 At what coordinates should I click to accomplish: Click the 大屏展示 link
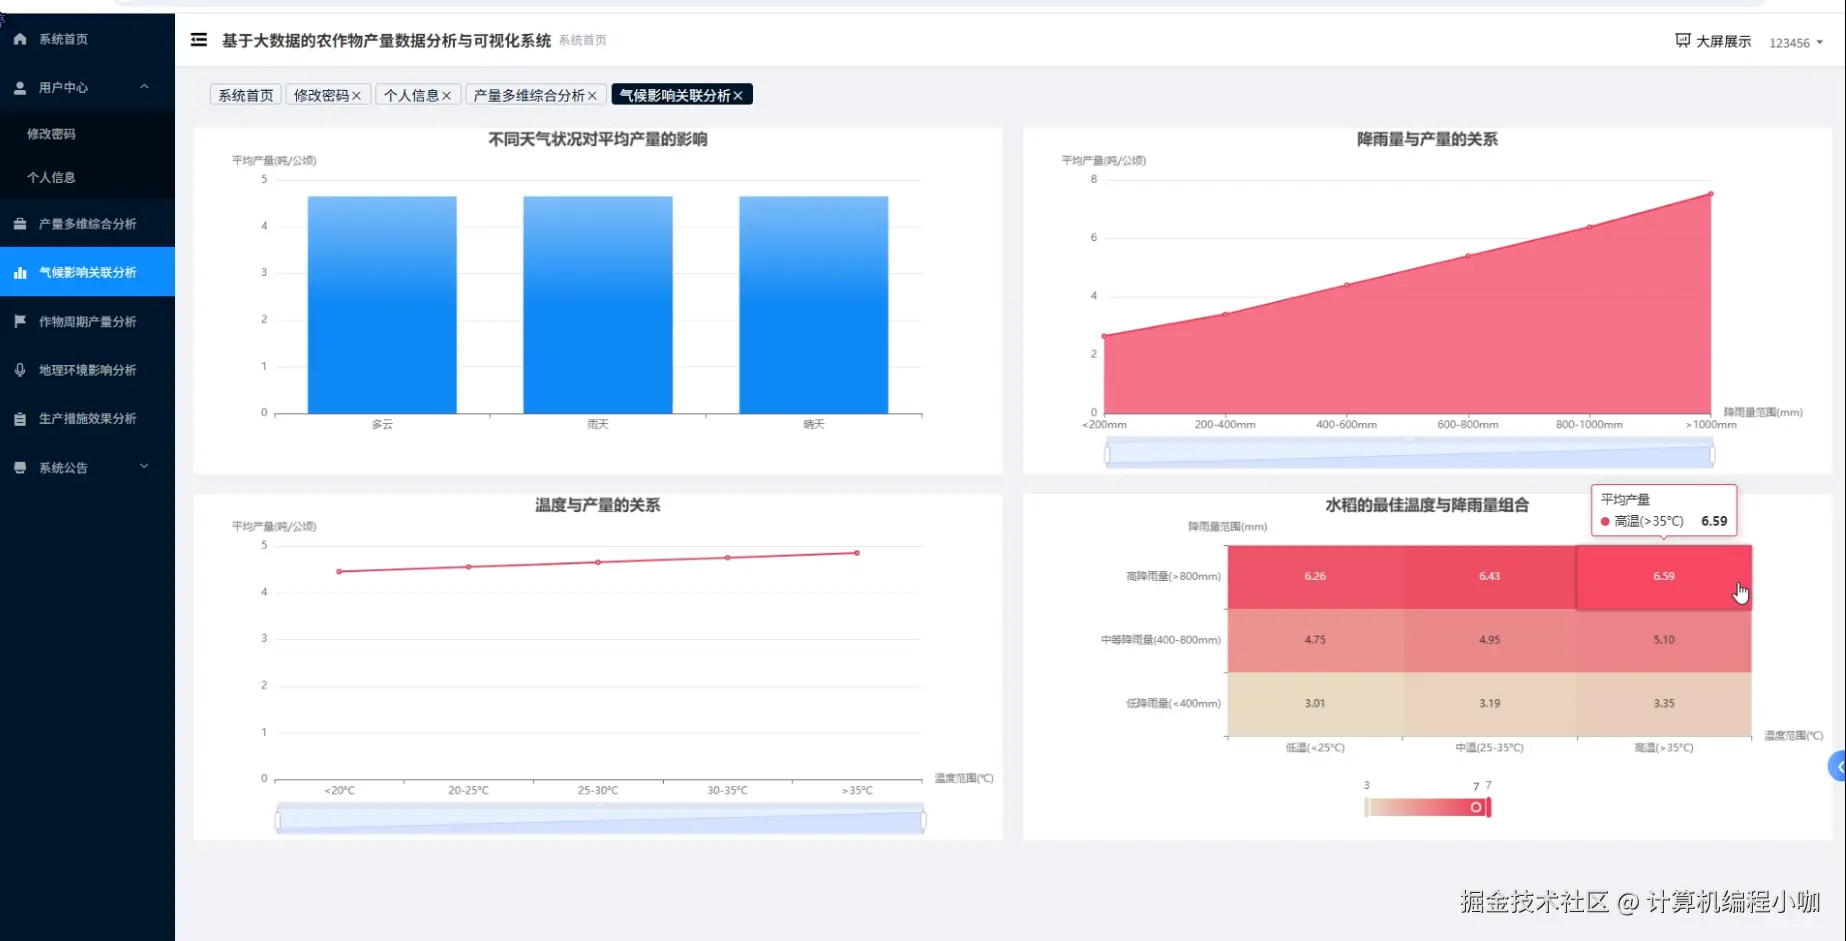1723,41
